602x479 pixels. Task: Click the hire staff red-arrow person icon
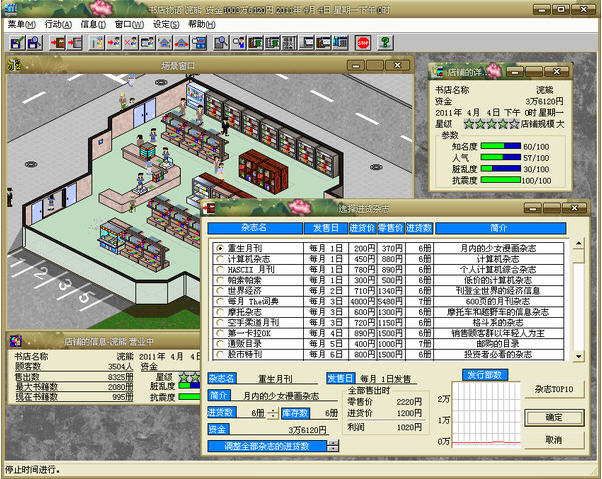pyautogui.click(x=114, y=43)
